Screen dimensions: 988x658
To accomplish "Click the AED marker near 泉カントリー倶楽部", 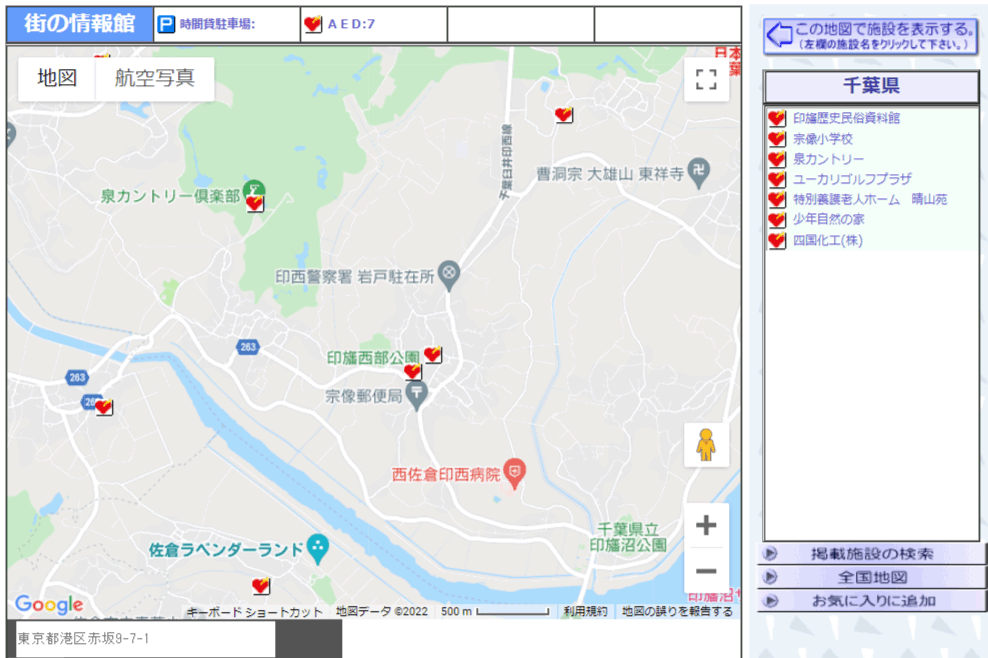I will click(255, 204).
